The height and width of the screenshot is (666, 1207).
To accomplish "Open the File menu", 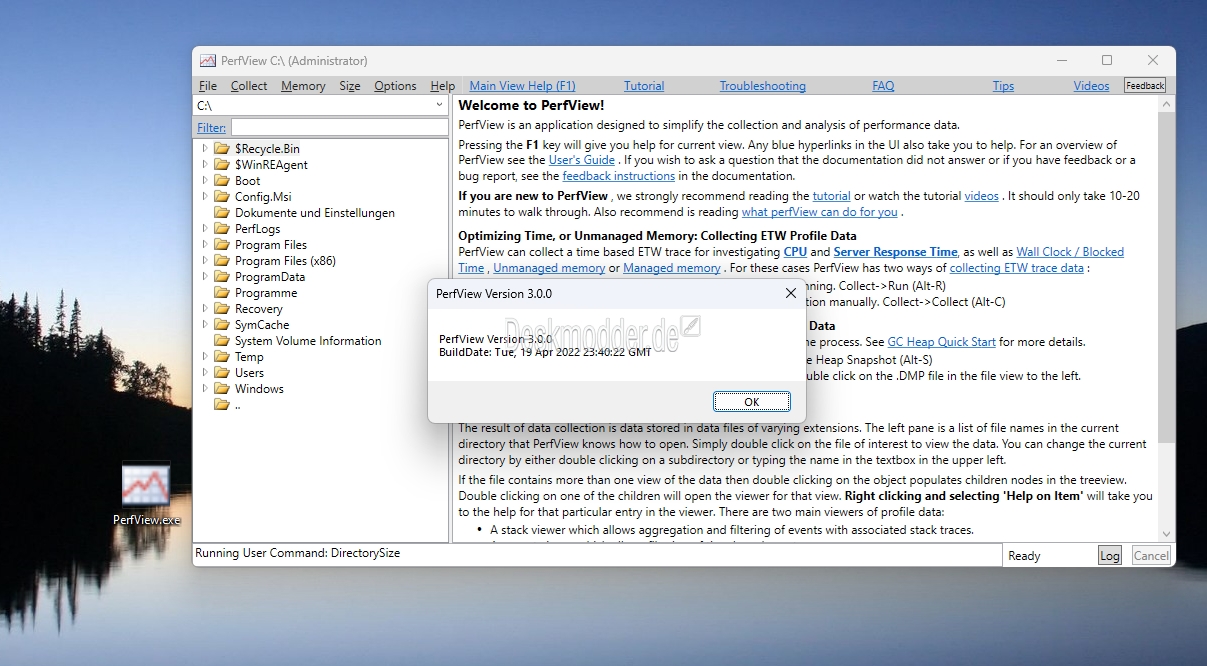I will point(208,86).
